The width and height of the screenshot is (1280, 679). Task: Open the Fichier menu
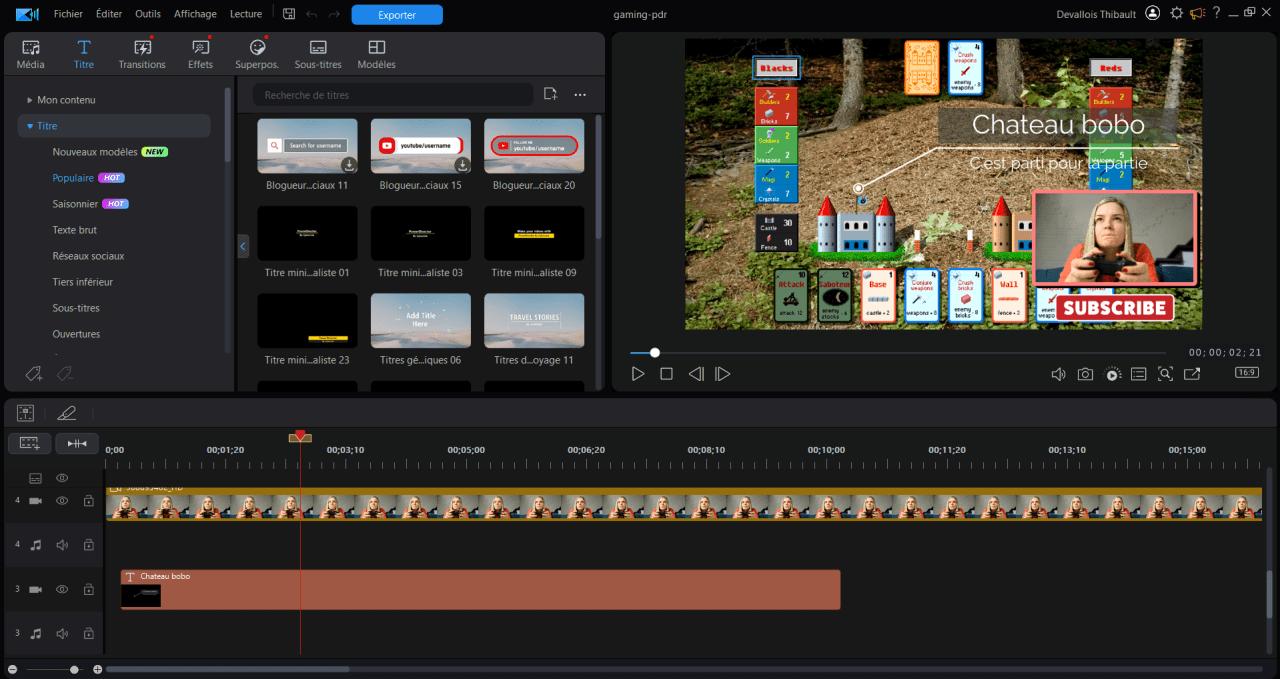point(67,13)
